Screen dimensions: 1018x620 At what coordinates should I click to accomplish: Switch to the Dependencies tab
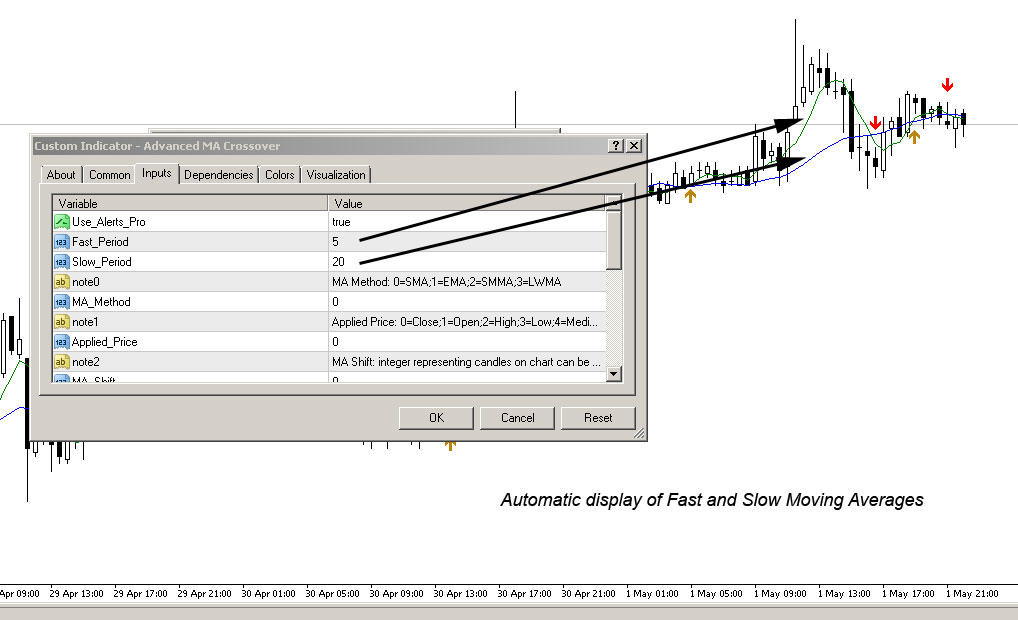(x=218, y=174)
